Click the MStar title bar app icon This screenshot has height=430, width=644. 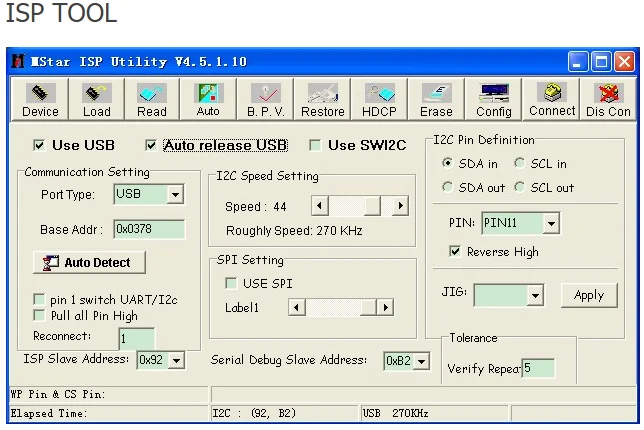18,61
